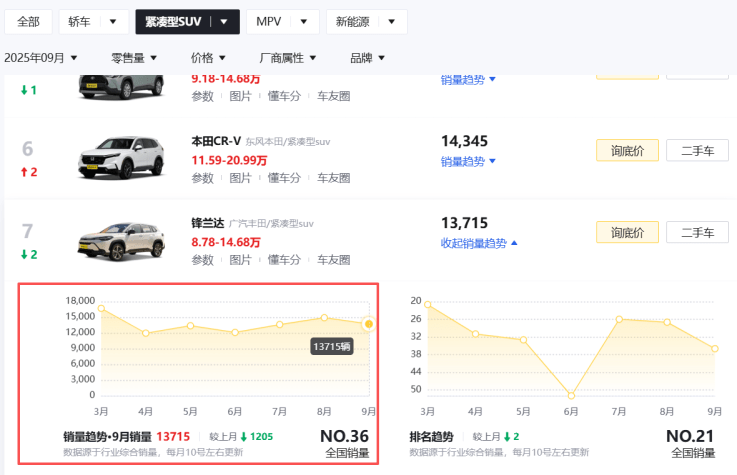This screenshot has height=475, width=737.
Task: Open the 品牌 filter dropdown
Action: (x=367, y=58)
